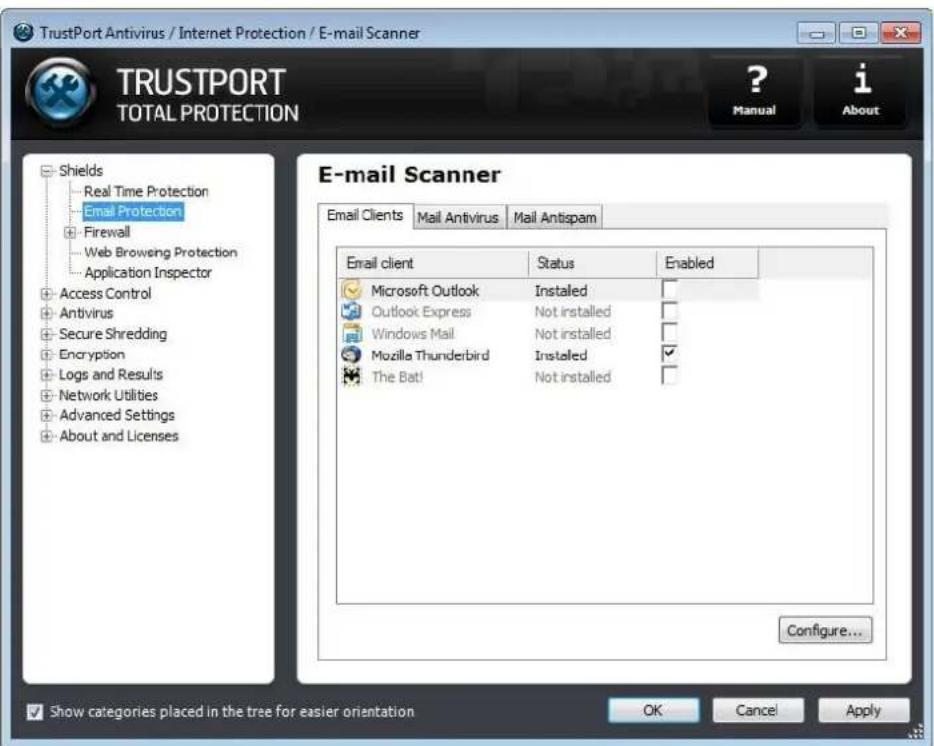Image resolution: width=934 pixels, height=746 pixels.
Task: Minimize the TrustPort window
Action: pyautogui.click(x=817, y=33)
